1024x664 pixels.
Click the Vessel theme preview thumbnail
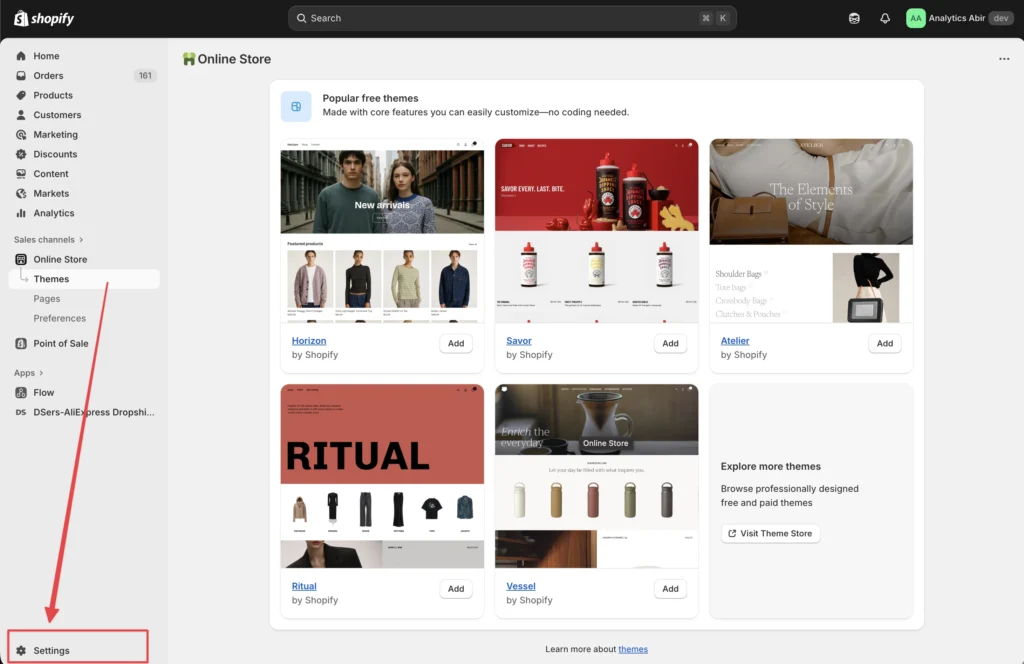596,476
